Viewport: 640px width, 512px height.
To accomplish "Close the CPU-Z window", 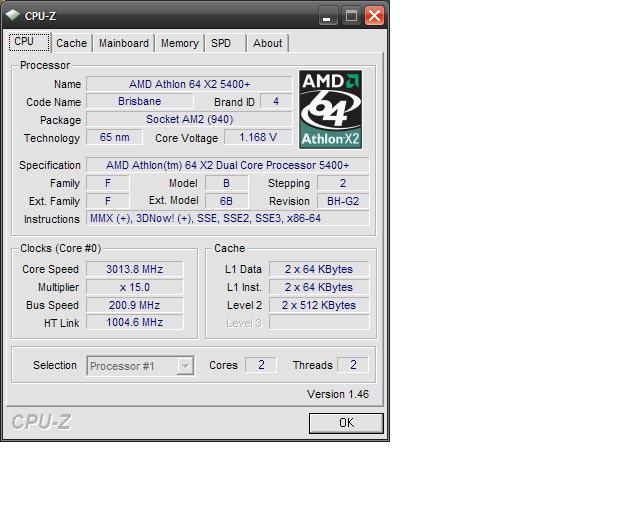I will [374, 16].
